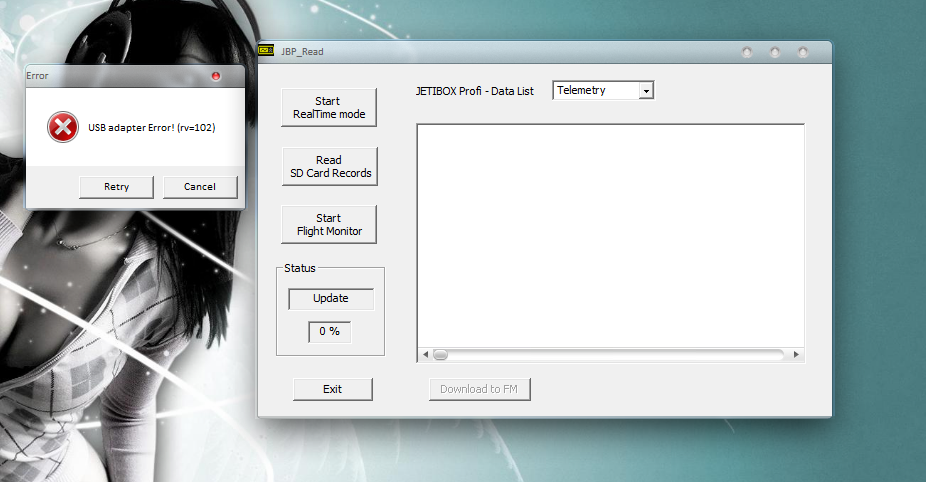Click the Update status field
The width and height of the screenshot is (926, 482).
click(331, 299)
